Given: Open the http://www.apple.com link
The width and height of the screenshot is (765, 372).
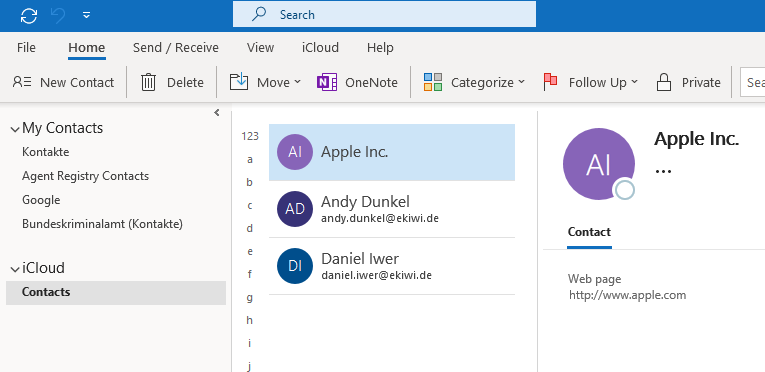Looking at the screenshot, I should tap(627, 295).
